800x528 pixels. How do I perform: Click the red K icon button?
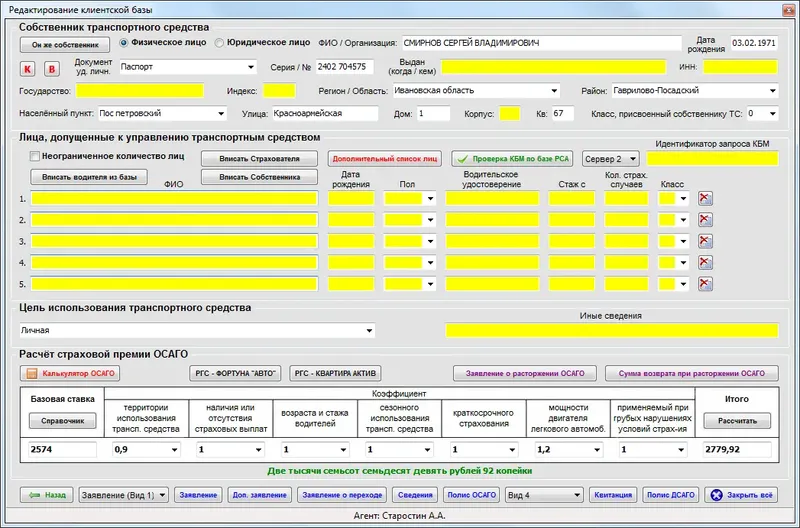tap(29, 68)
